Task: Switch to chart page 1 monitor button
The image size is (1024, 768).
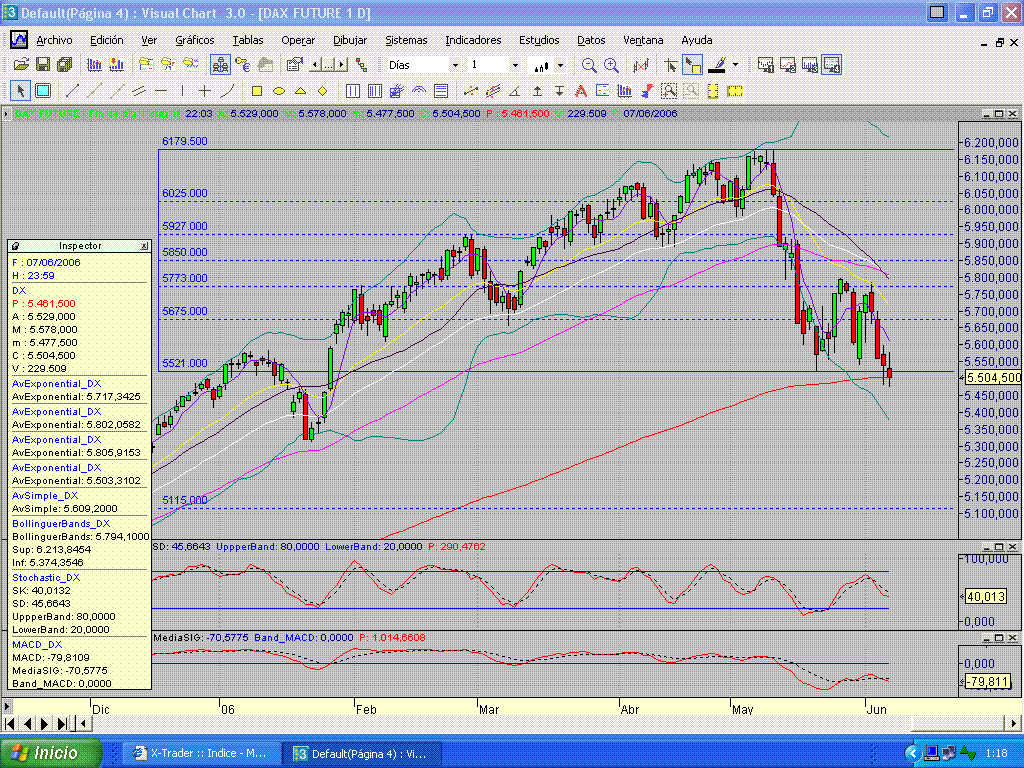Action: click(x=765, y=65)
